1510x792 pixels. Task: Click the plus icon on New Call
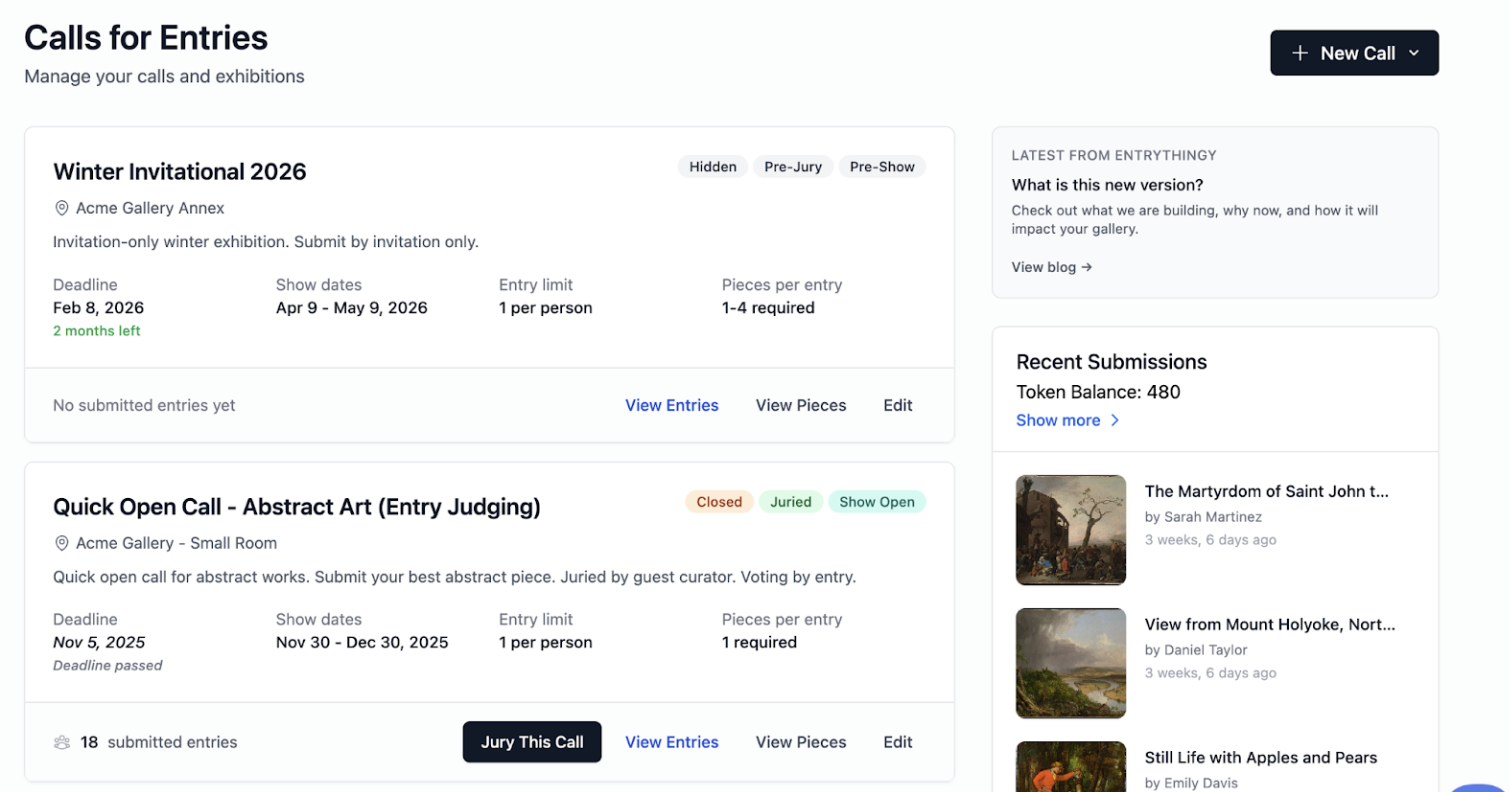[1299, 53]
